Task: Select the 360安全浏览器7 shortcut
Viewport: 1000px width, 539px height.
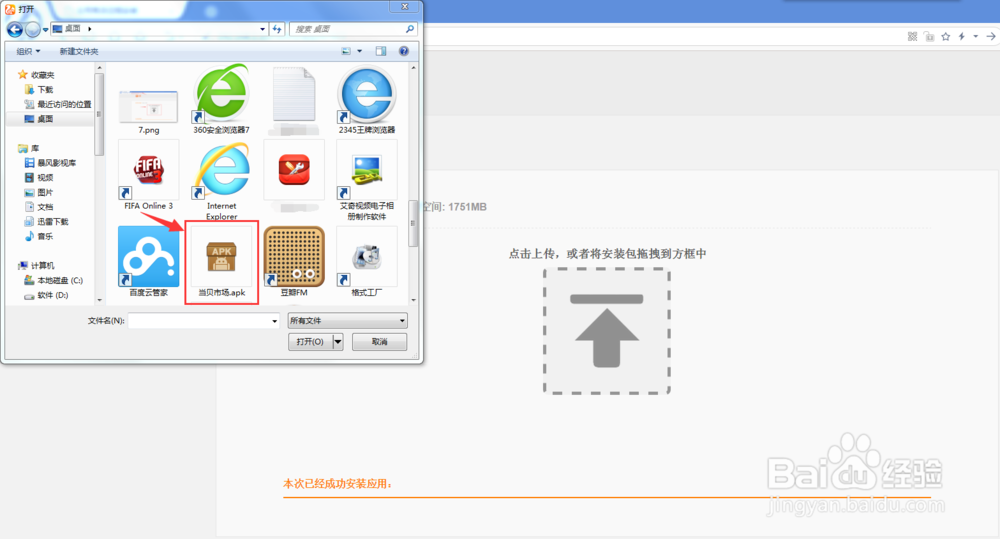Action: point(221,99)
